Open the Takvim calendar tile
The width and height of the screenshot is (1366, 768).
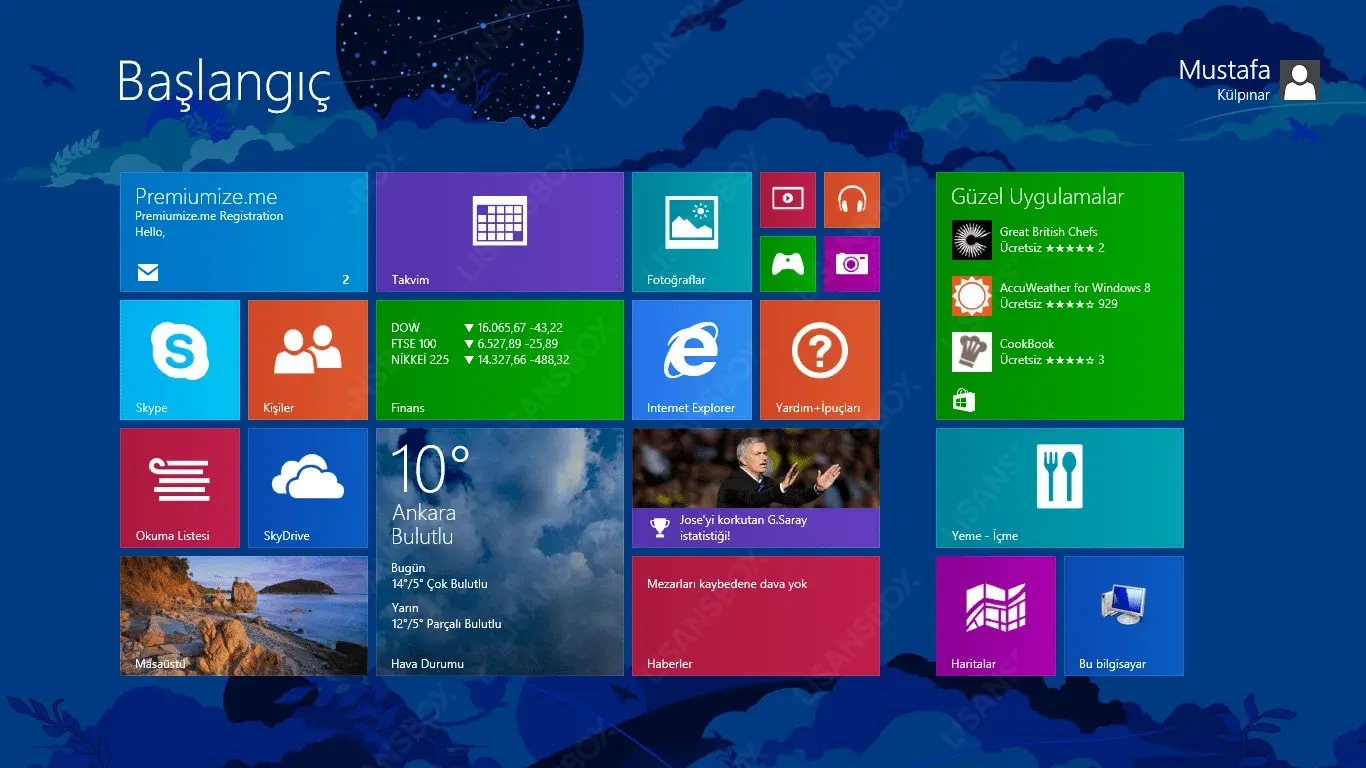(x=500, y=232)
